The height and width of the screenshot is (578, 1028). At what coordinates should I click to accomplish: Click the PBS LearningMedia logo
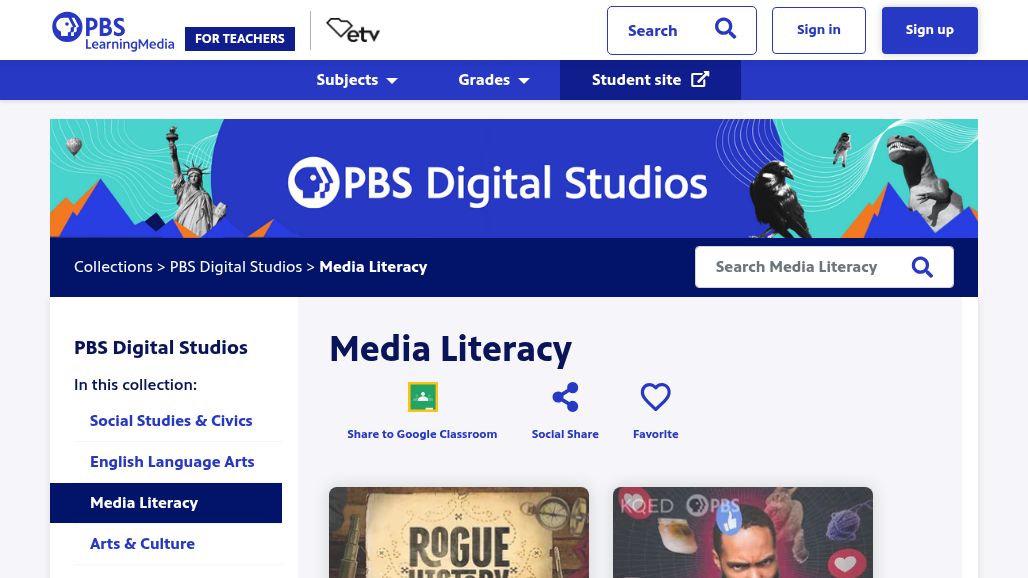(x=113, y=31)
